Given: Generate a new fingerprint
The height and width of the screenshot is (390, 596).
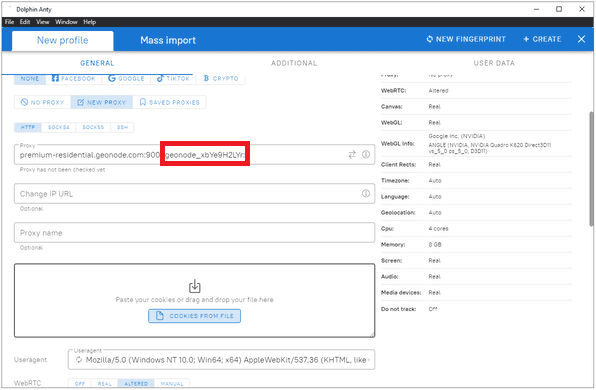Looking at the screenshot, I should tap(466, 39).
